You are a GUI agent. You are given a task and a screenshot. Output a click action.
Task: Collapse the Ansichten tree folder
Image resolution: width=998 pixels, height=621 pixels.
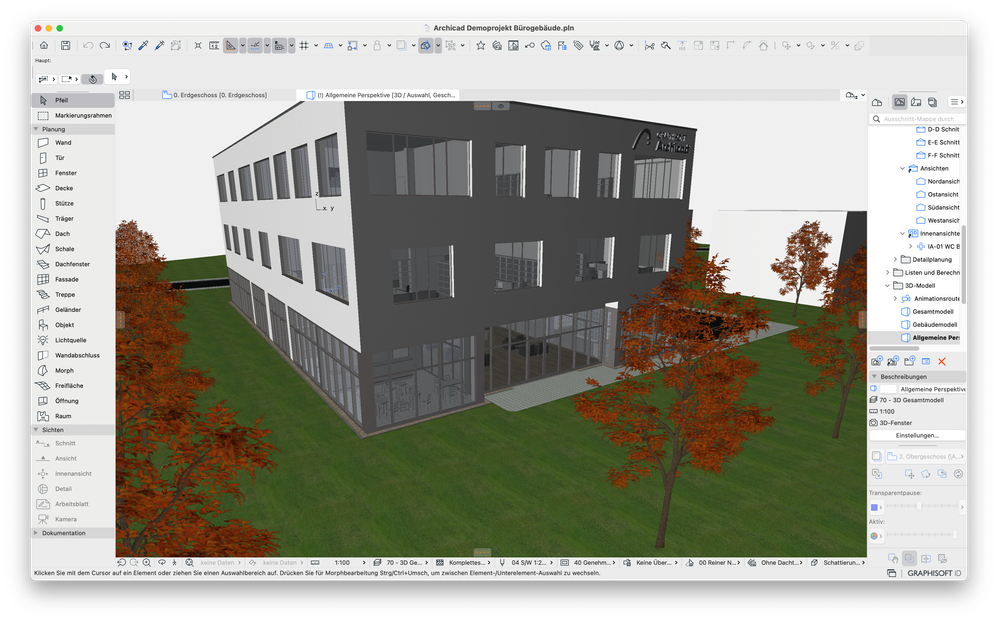(x=903, y=169)
